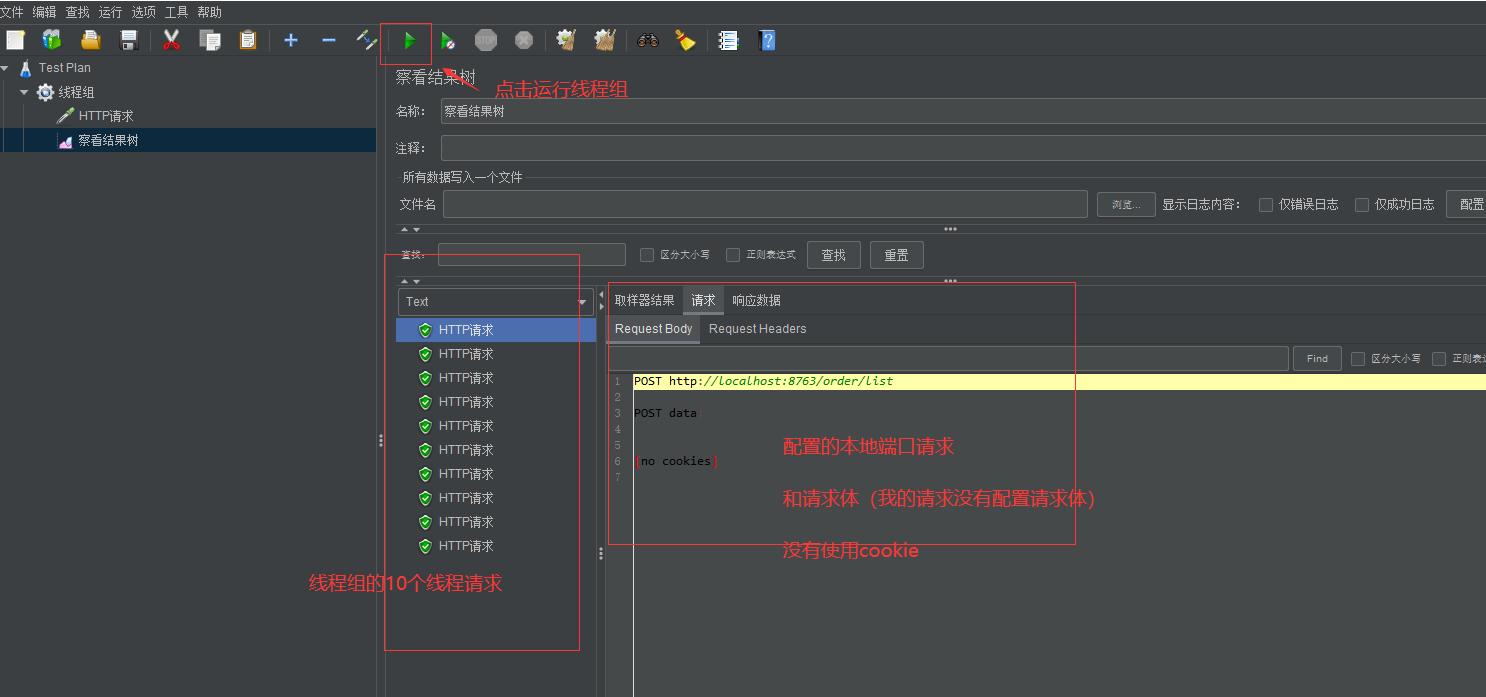Image resolution: width=1486 pixels, height=697 pixels.
Task: Select the Request Body sub-tab
Action: pos(653,329)
